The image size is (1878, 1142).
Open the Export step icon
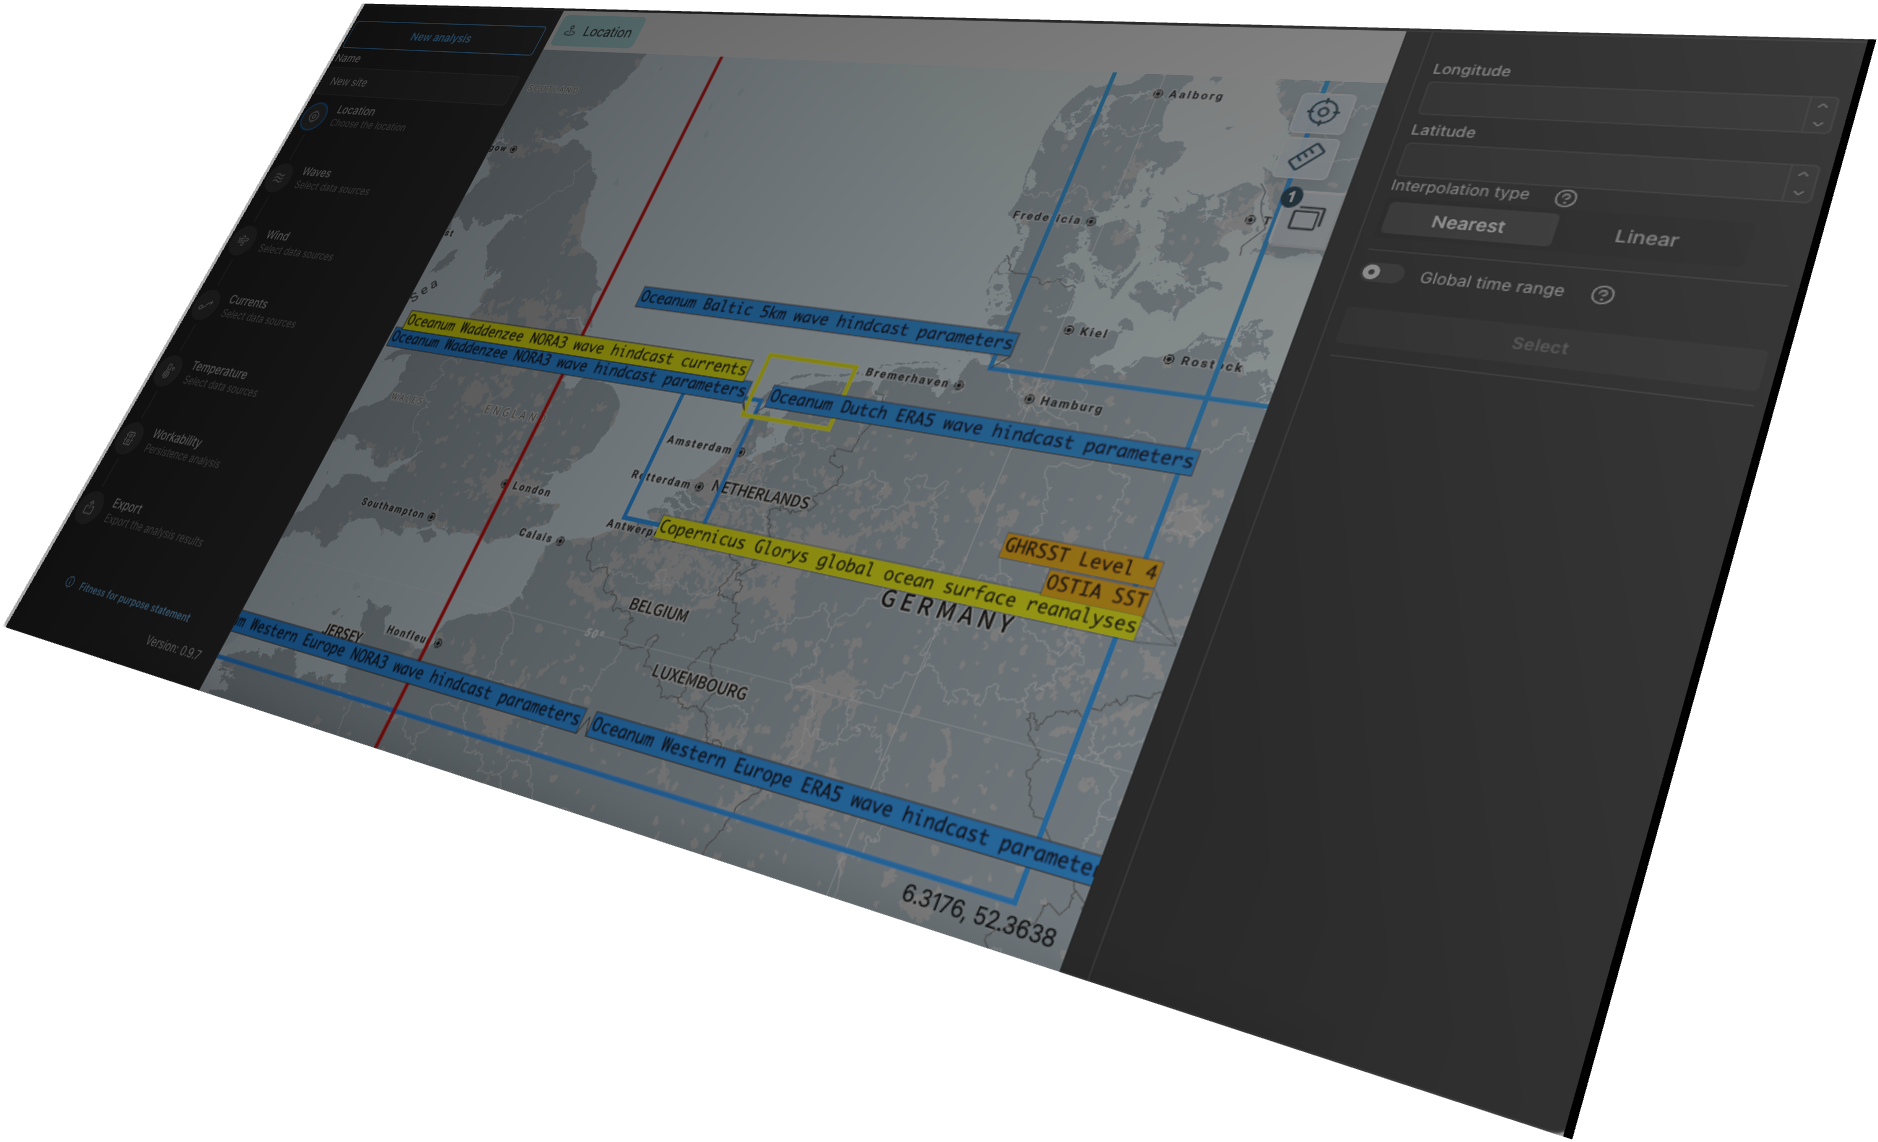(89, 507)
